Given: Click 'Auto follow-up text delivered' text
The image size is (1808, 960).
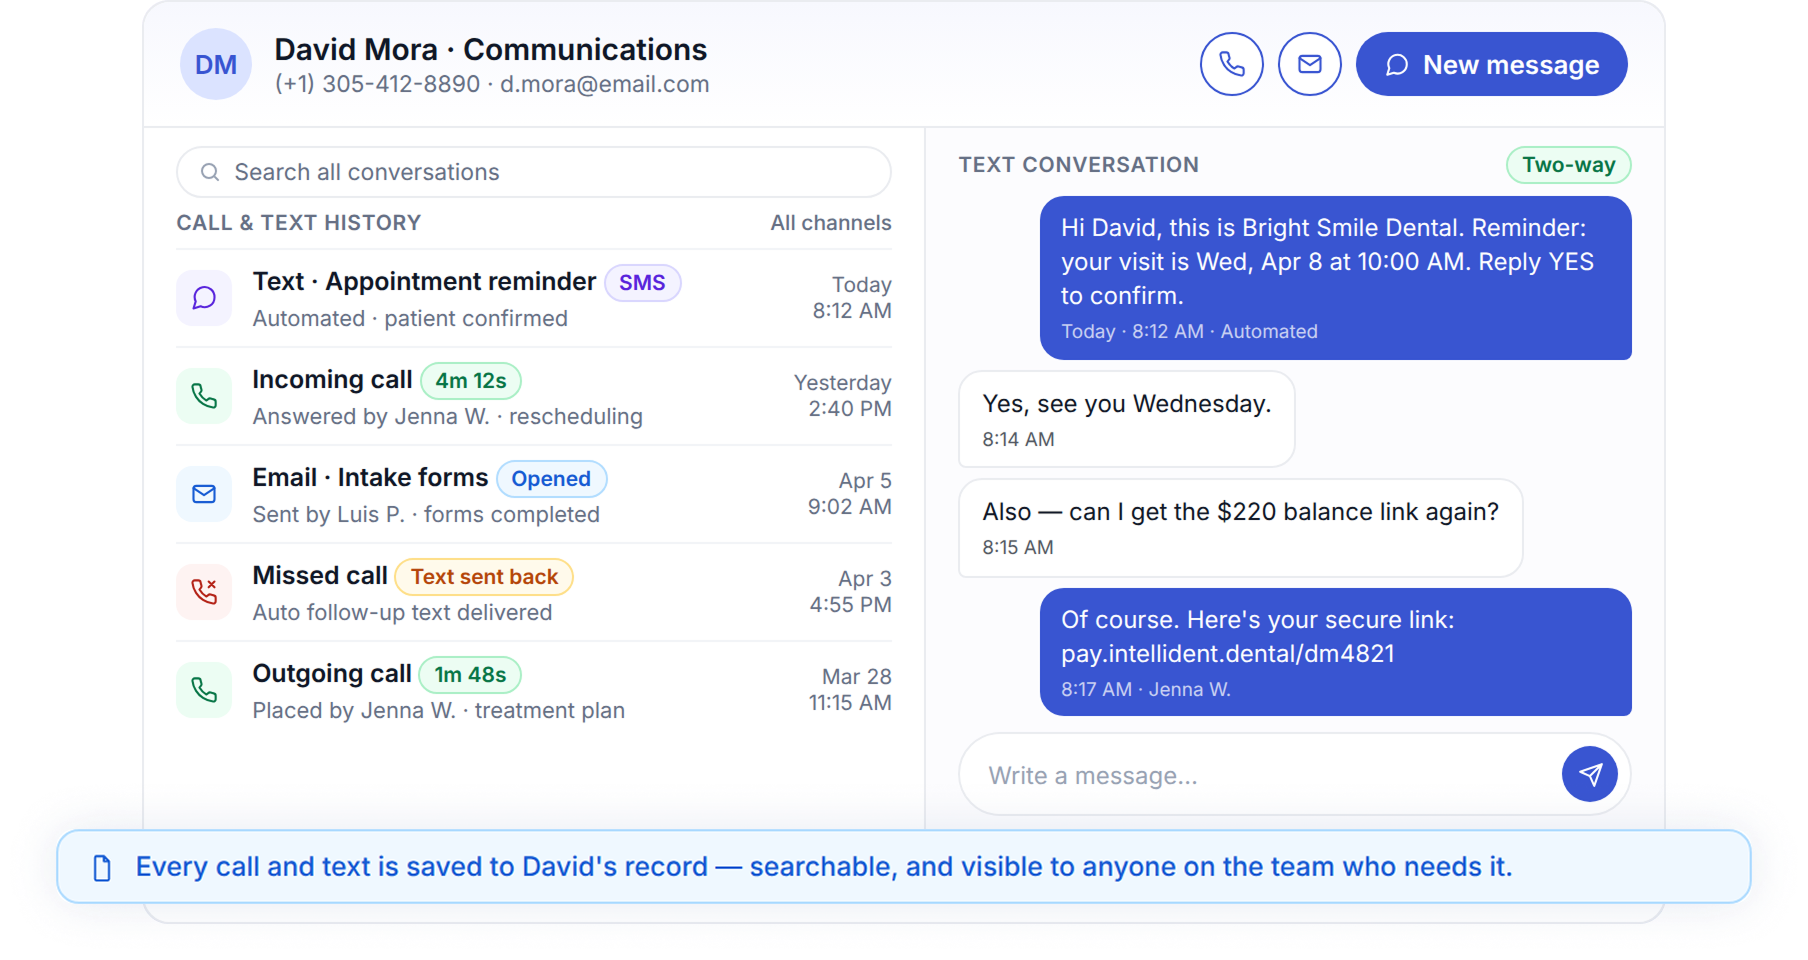Looking at the screenshot, I should (402, 613).
